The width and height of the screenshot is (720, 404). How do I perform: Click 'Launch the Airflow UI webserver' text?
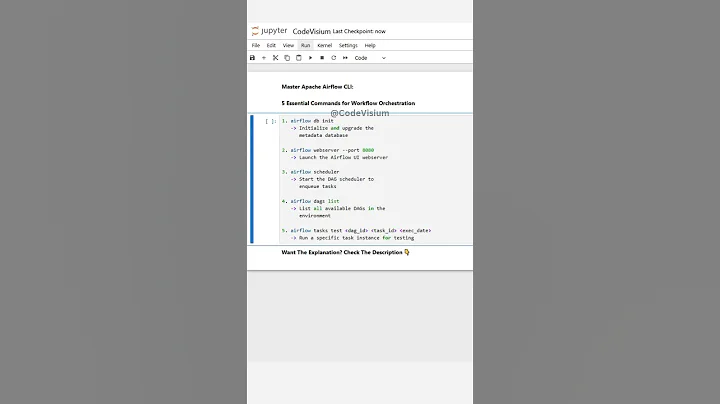tap(343, 157)
